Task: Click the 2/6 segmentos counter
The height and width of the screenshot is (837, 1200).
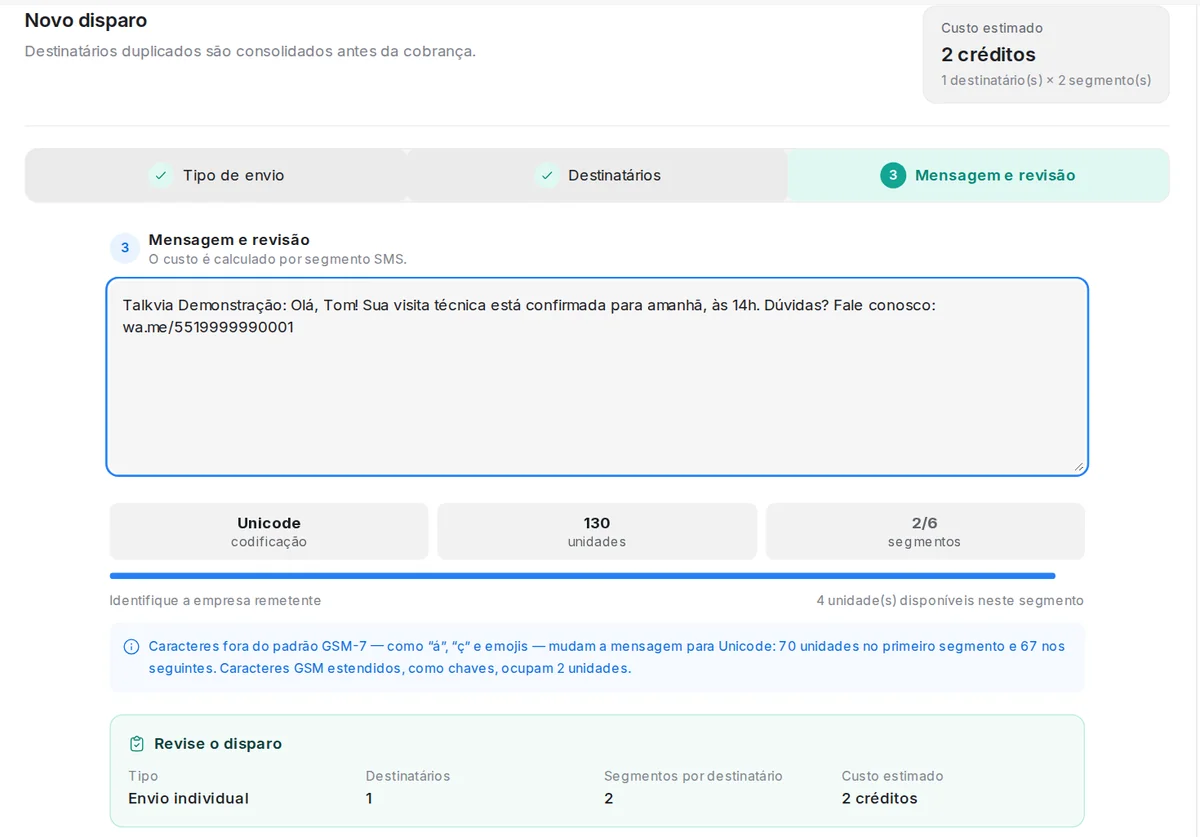Action: pos(925,531)
